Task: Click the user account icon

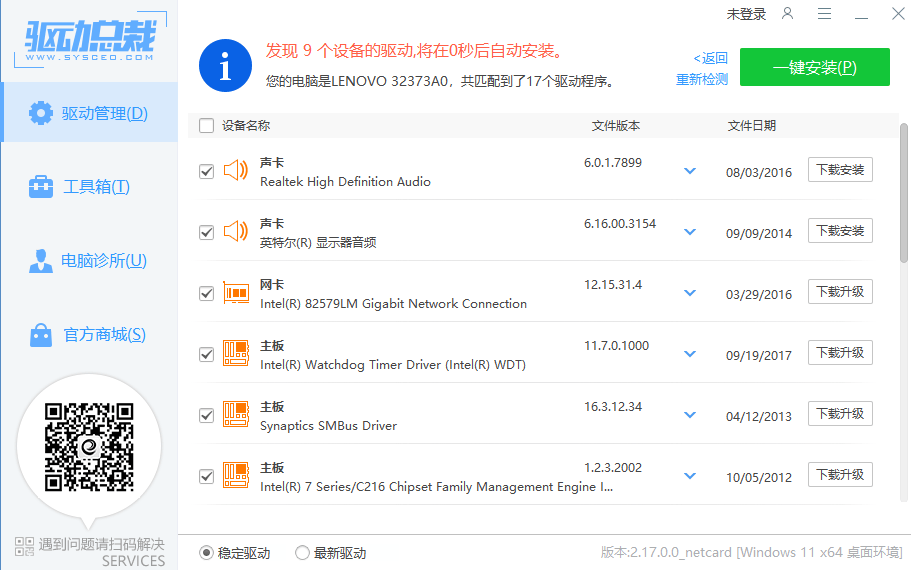Action: pyautogui.click(x=787, y=13)
